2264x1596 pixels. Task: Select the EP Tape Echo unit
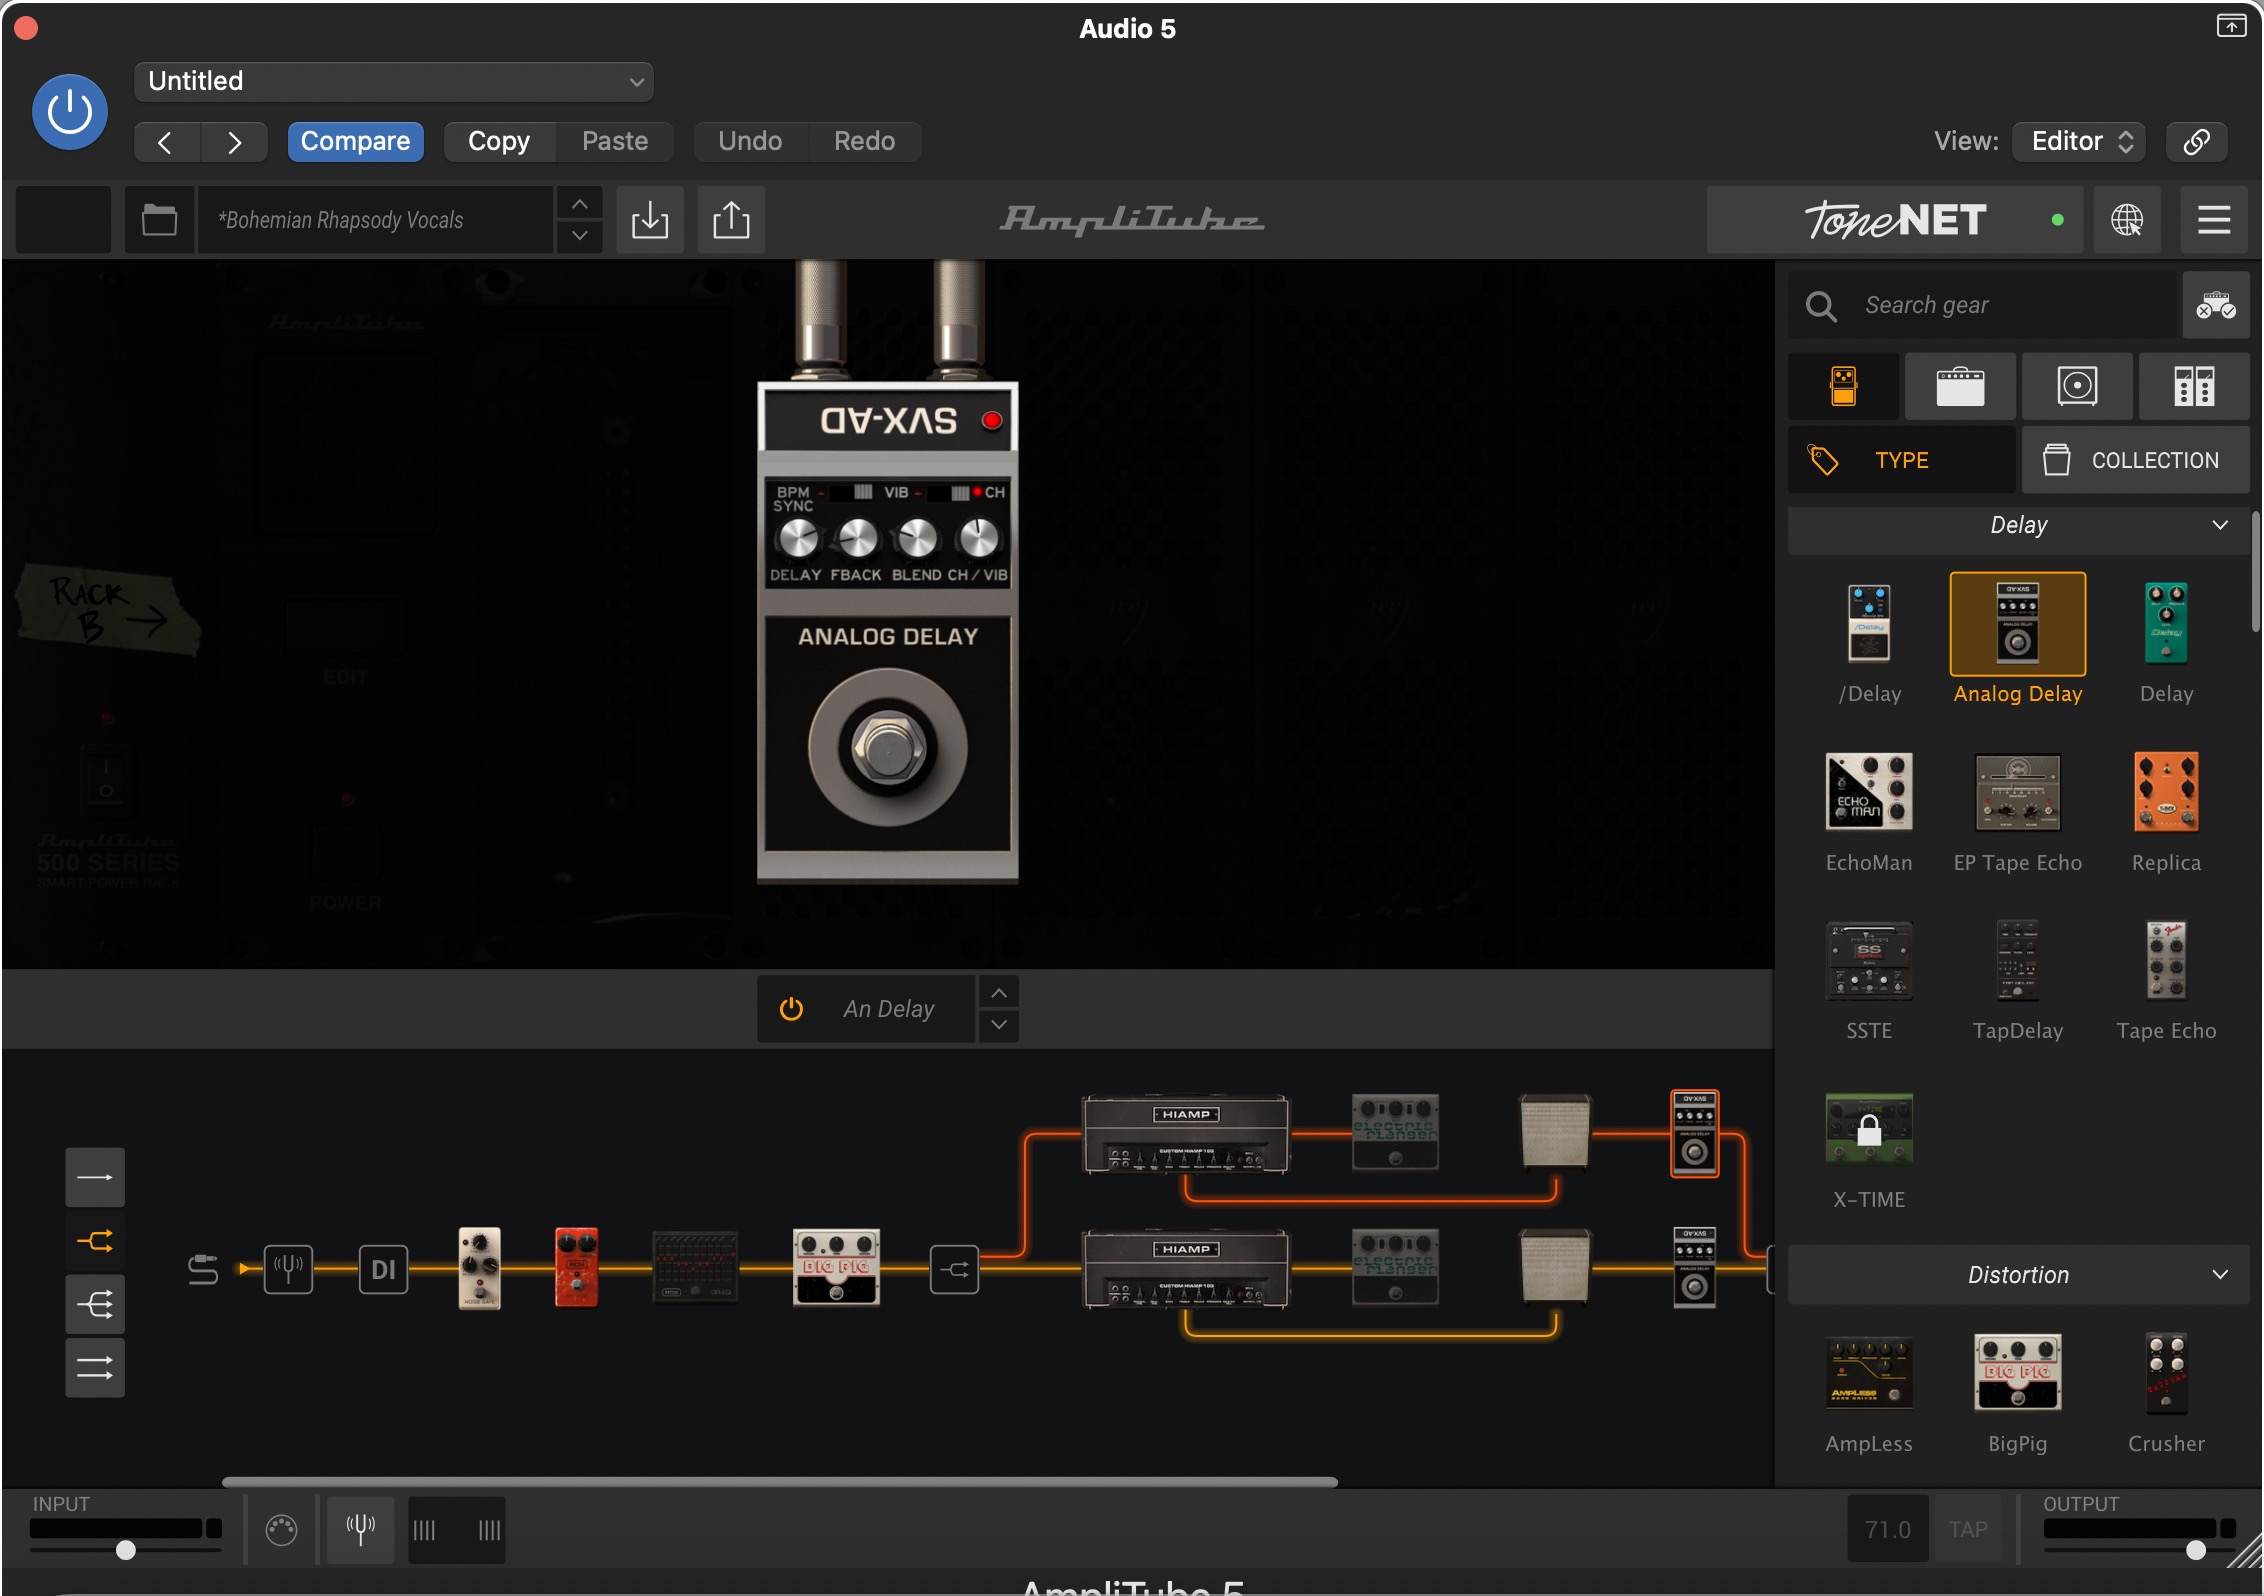2017,793
